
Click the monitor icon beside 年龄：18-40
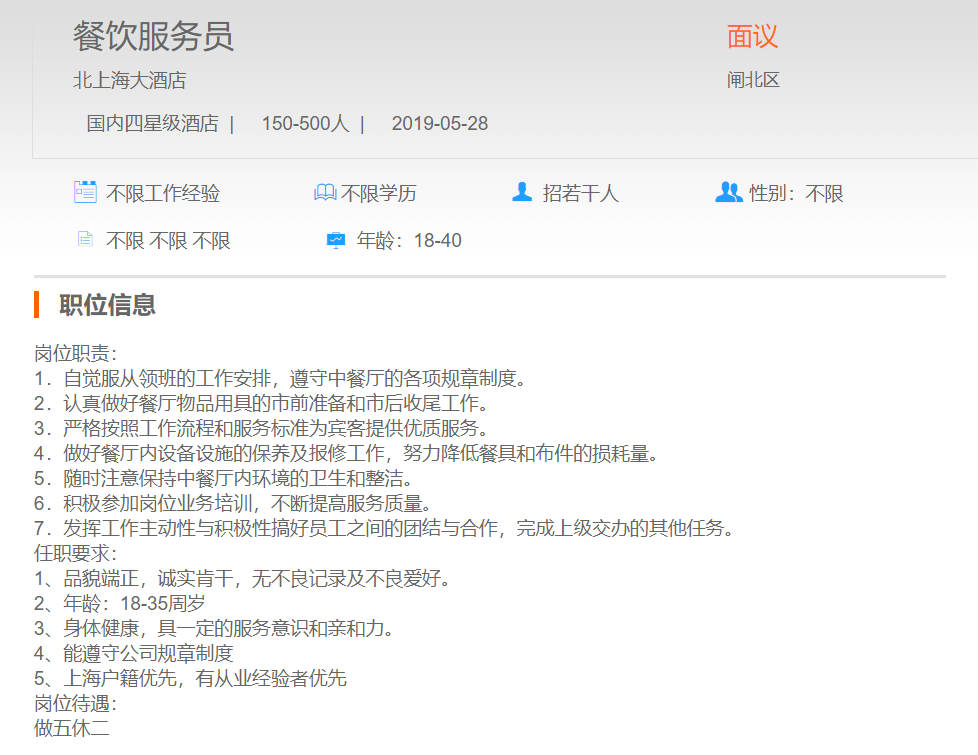[336, 240]
